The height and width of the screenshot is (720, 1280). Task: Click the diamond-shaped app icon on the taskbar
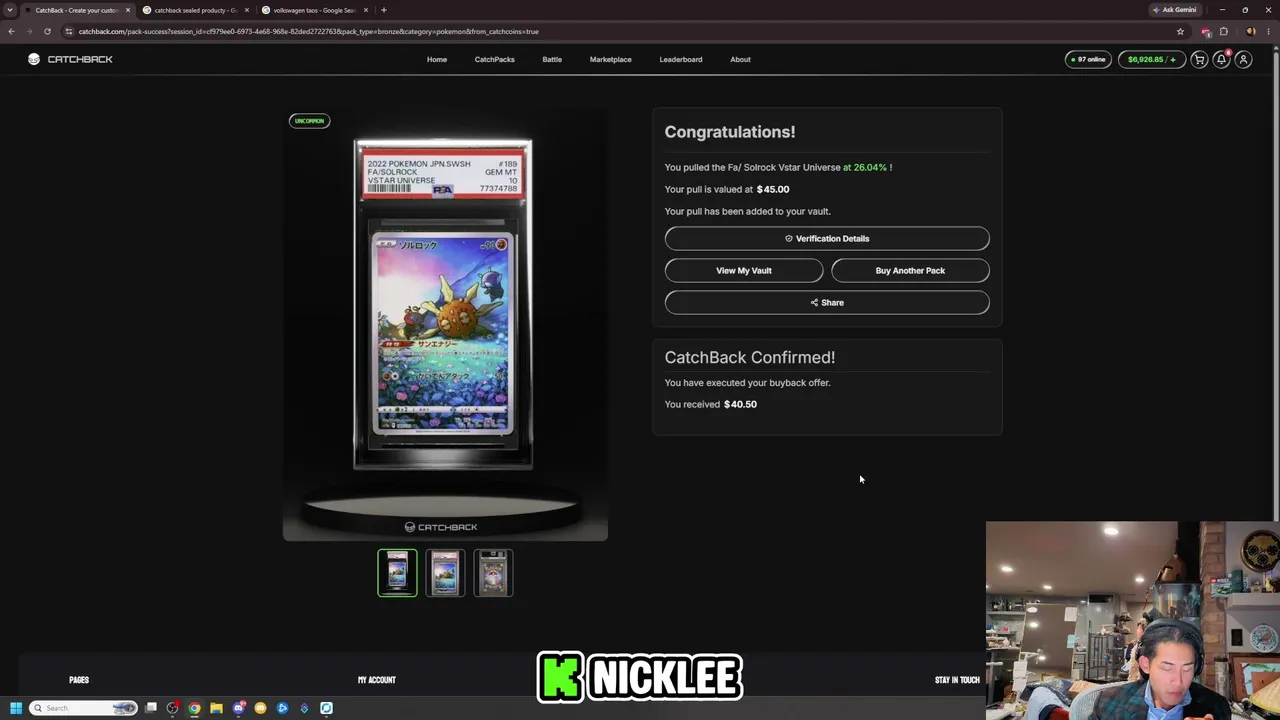point(304,708)
